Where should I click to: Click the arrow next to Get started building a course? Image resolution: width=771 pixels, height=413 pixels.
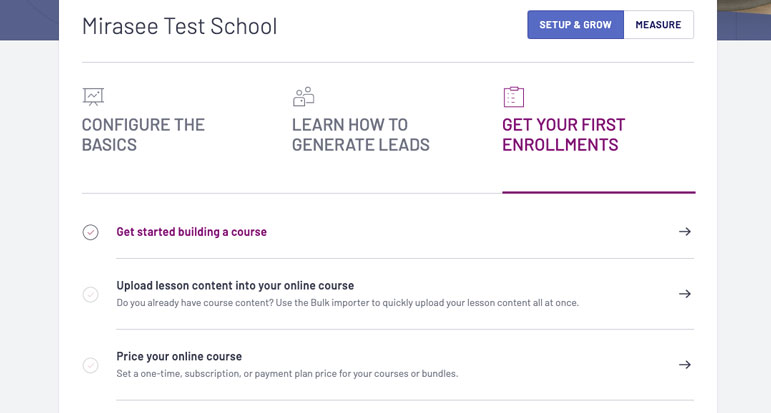(685, 232)
